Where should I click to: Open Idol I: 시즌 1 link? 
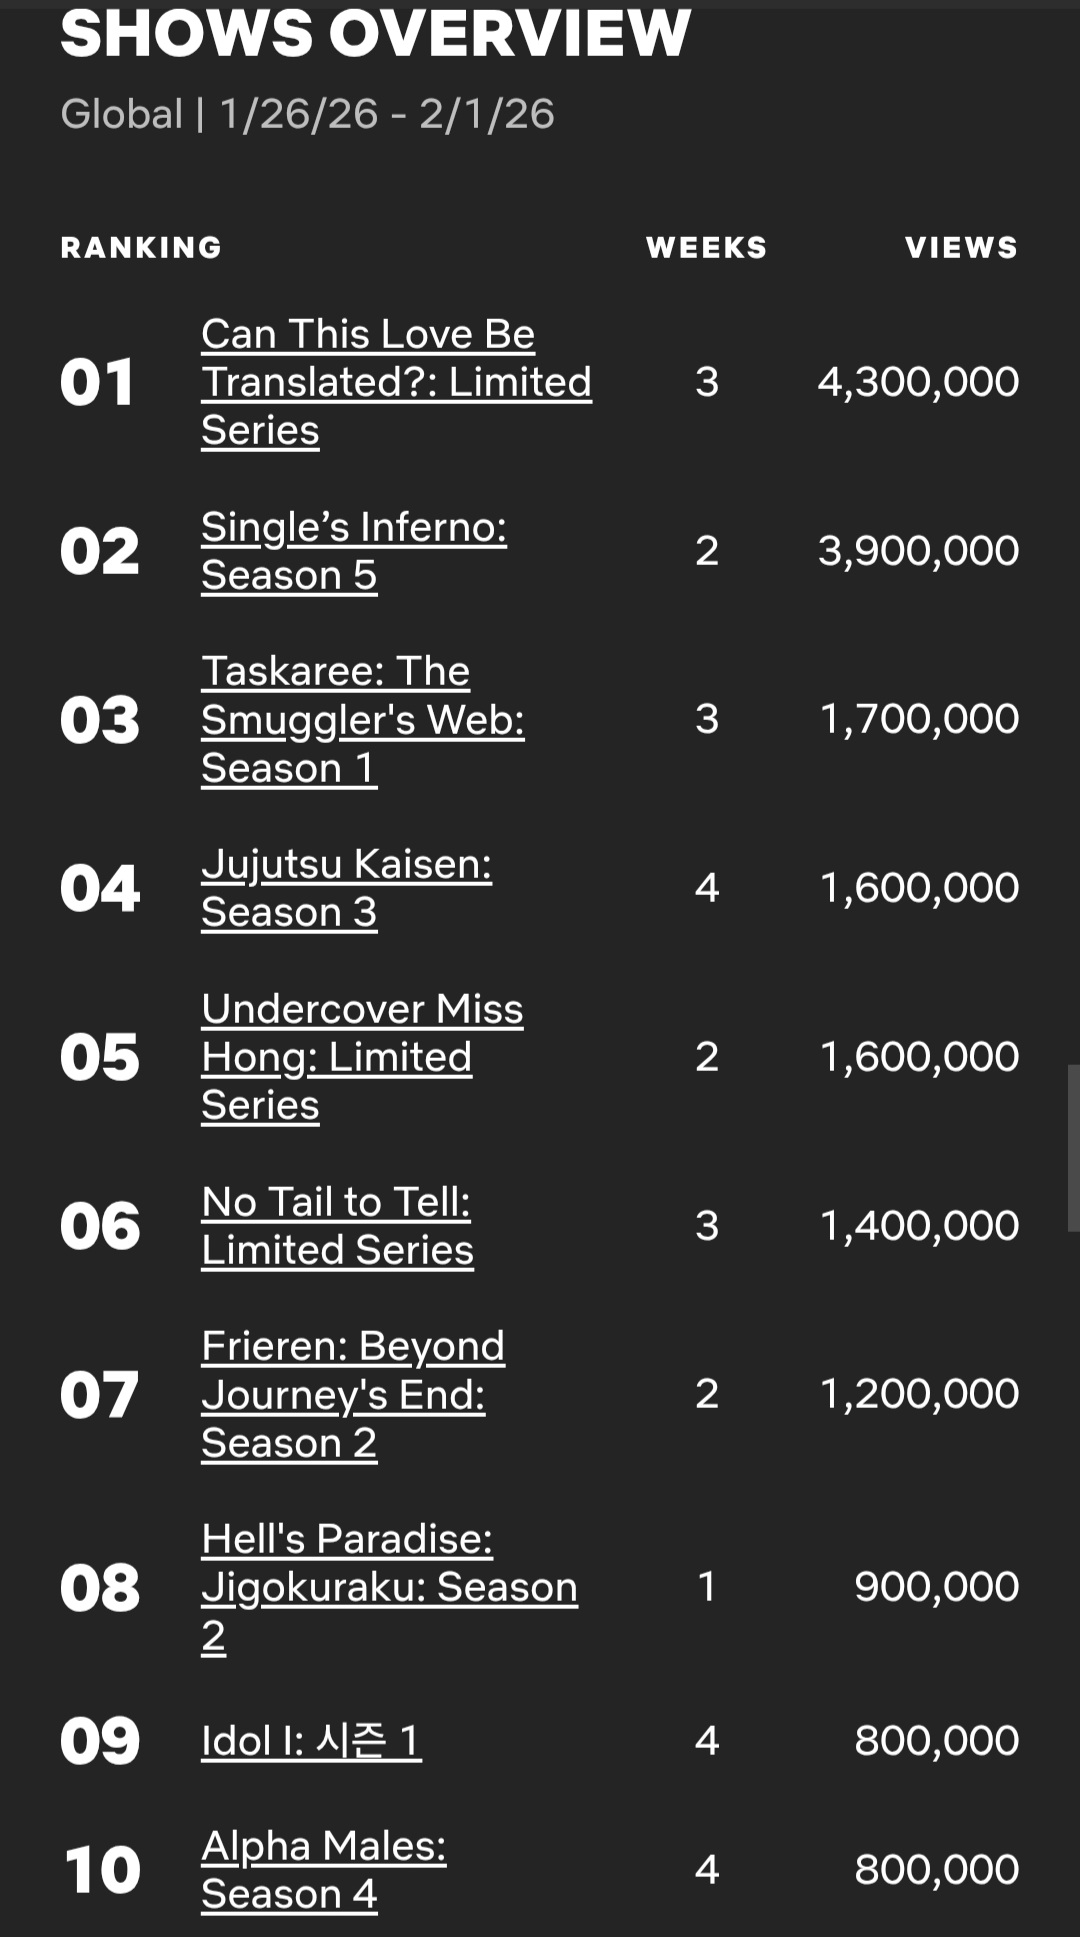(311, 1741)
